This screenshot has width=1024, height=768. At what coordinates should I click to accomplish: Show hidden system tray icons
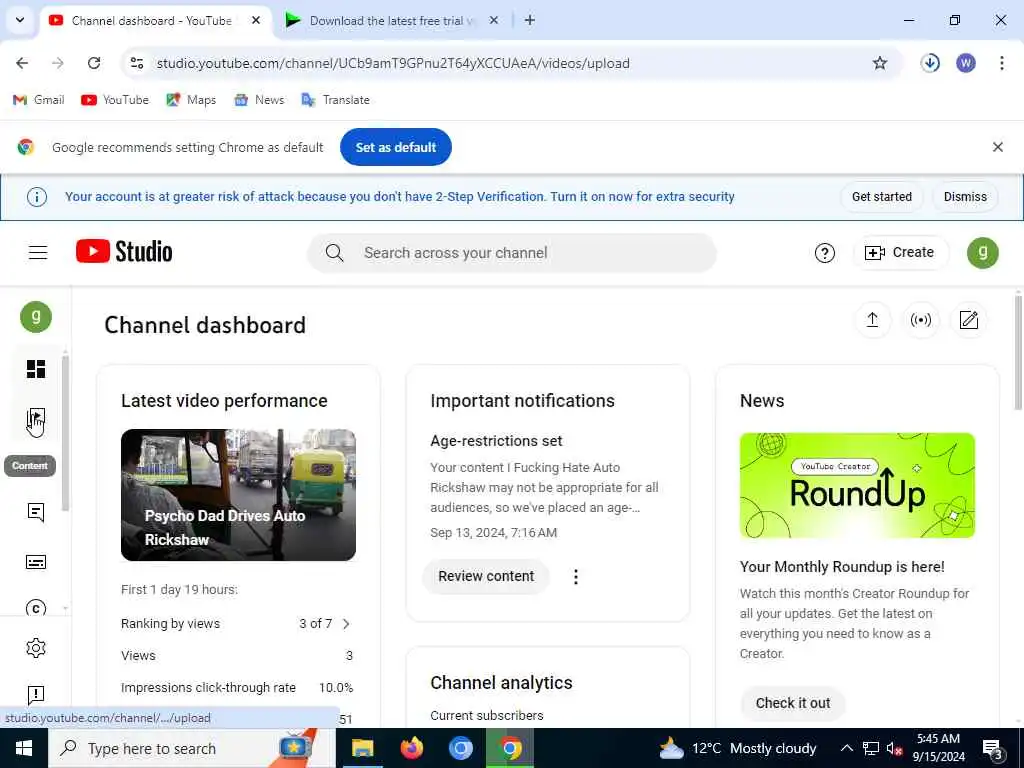[846, 748]
